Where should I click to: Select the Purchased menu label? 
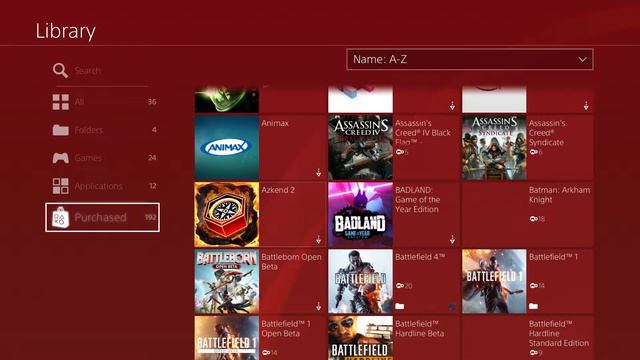(x=100, y=217)
